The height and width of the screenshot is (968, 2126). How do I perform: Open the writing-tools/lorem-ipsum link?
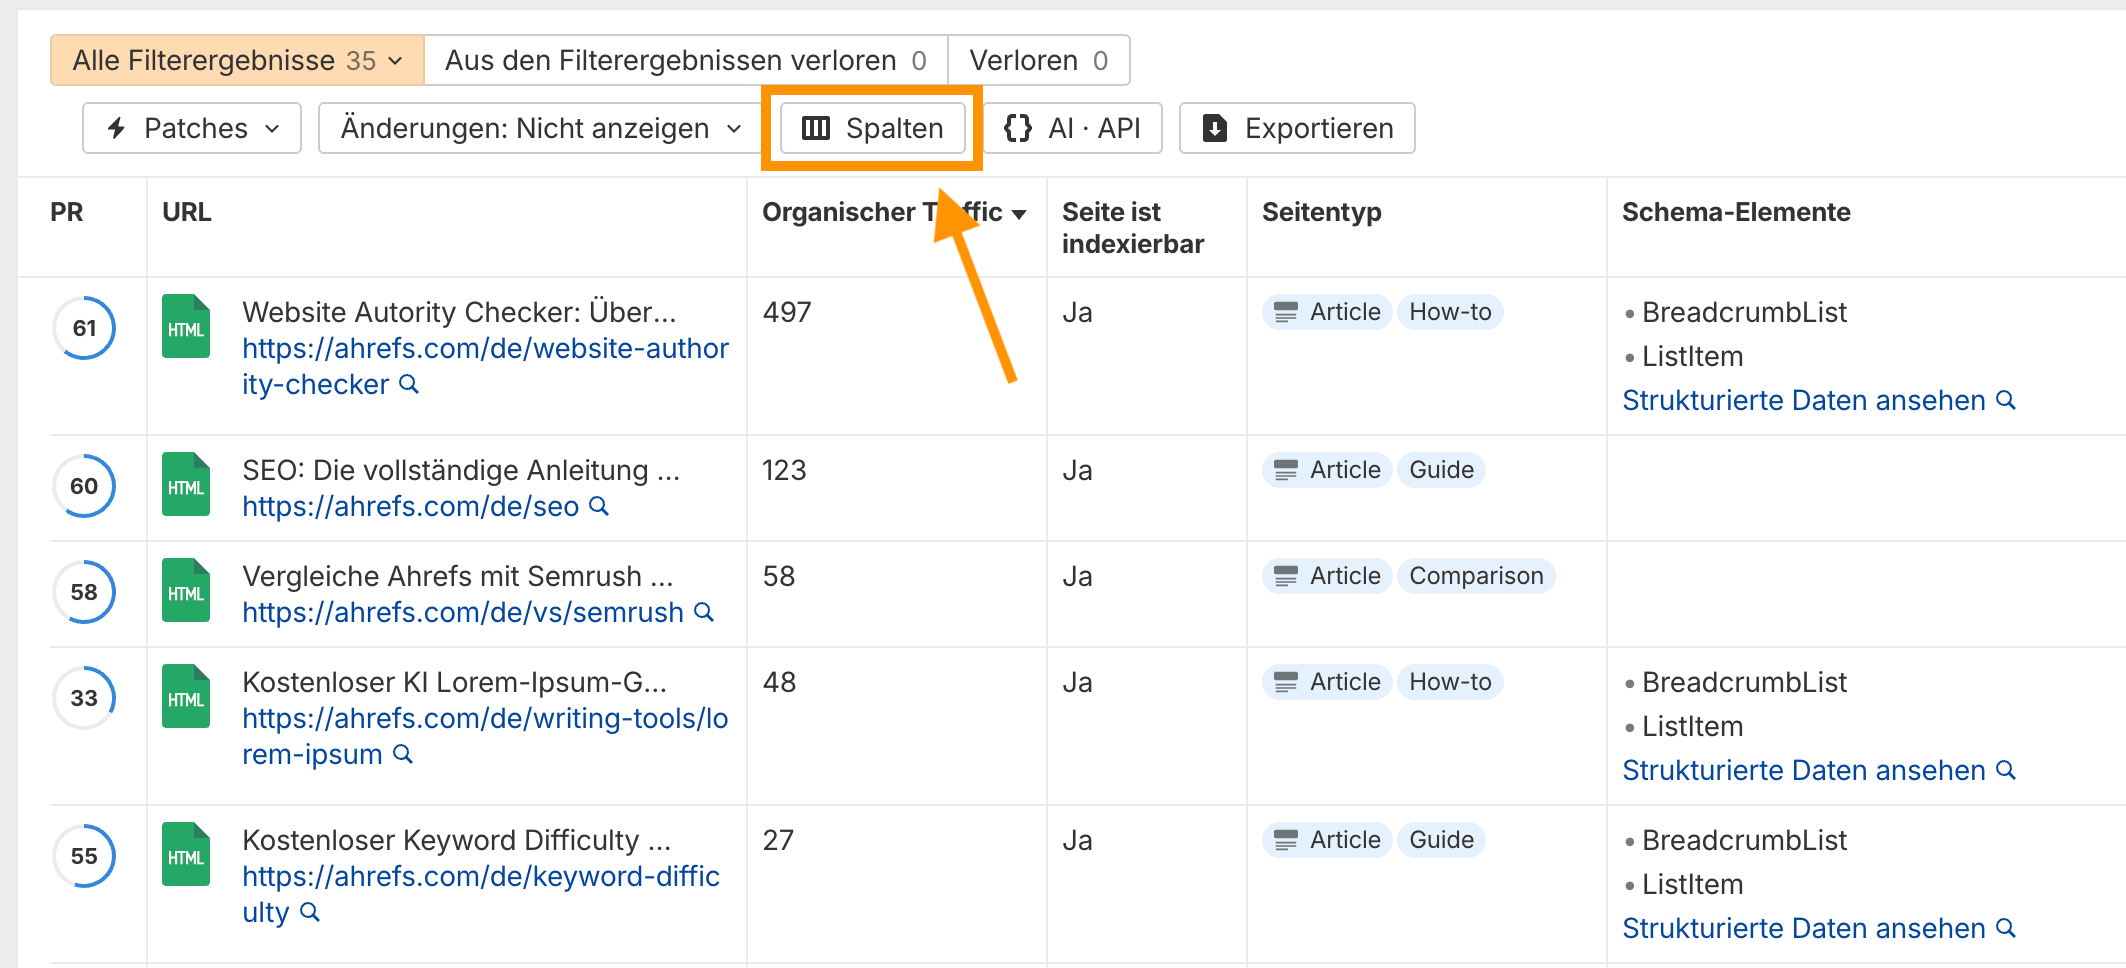click(x=485, y=736)
